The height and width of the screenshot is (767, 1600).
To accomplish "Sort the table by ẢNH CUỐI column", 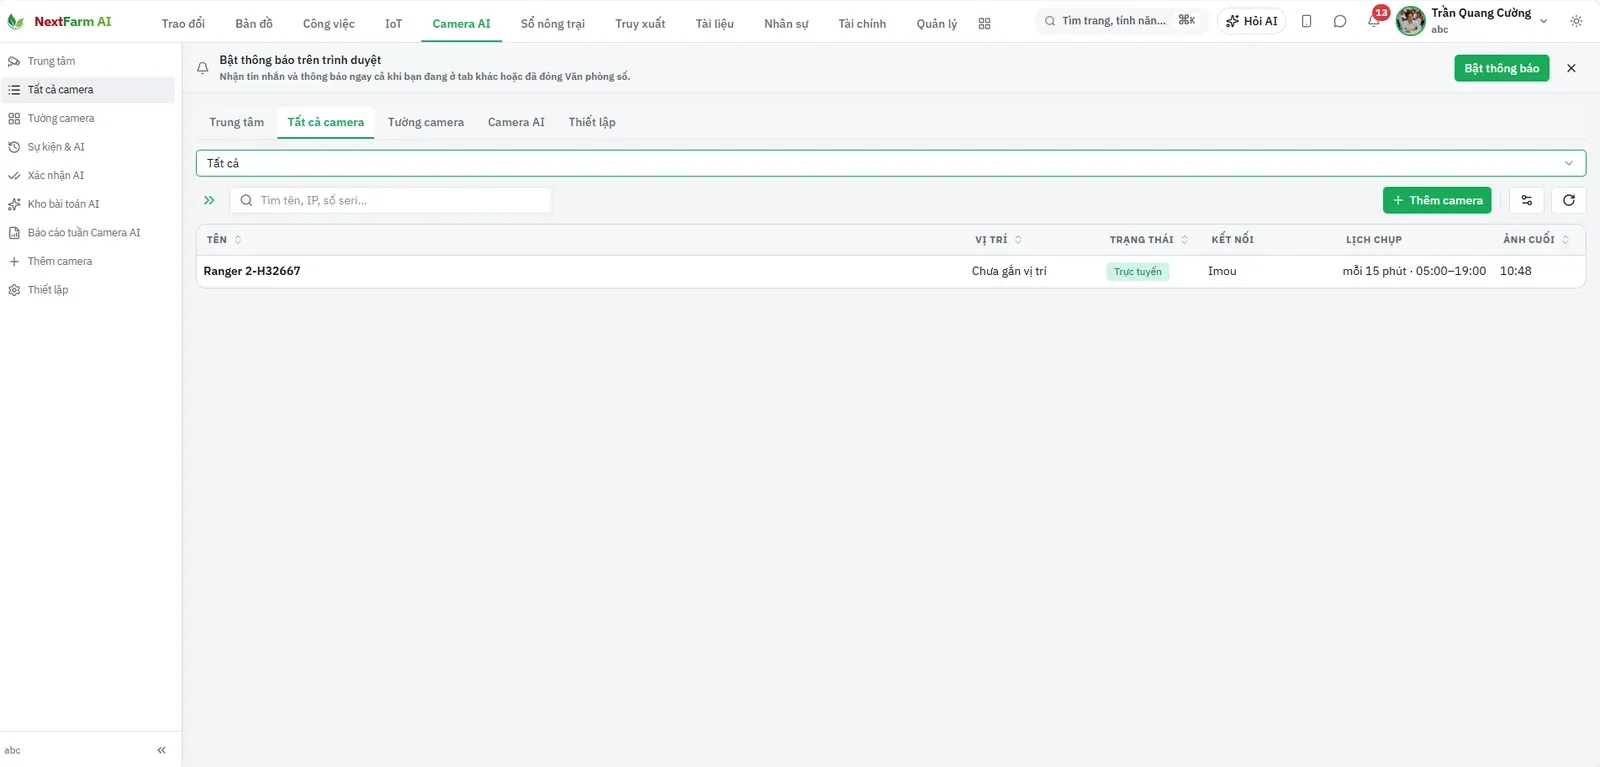I will coord(1536,240).
